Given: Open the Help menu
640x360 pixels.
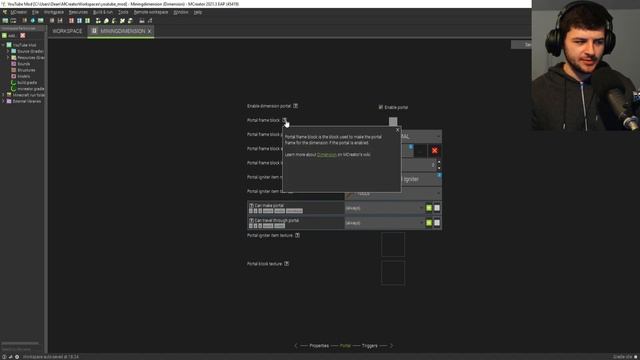Looking at the screenshot, I should pos(198,12).
